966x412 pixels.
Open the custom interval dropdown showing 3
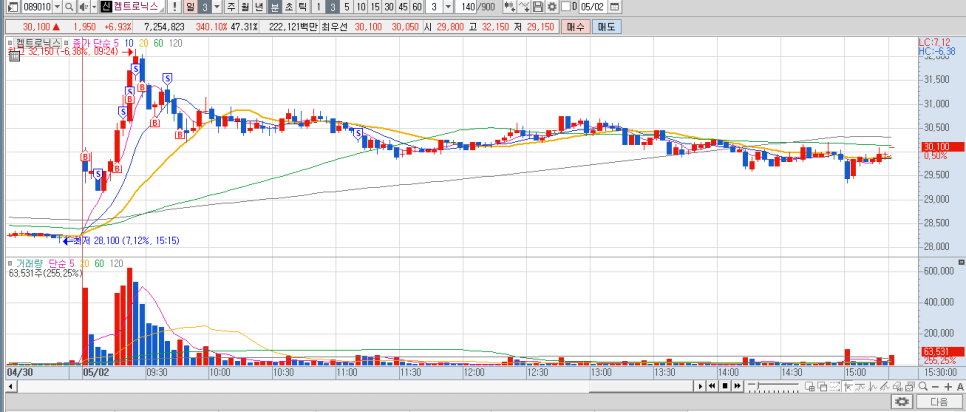[448, 7]
